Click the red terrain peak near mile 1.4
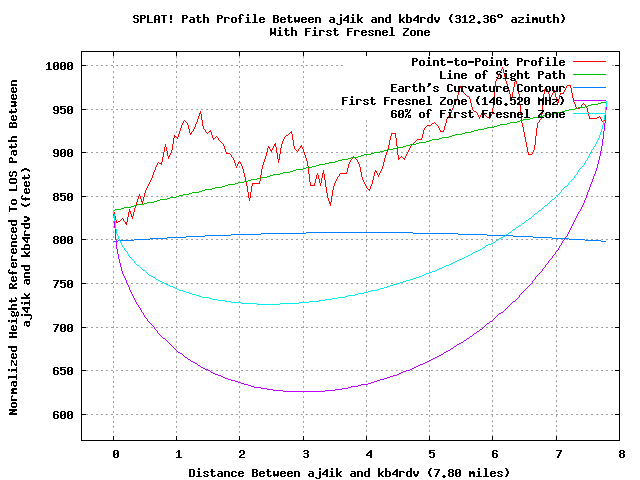This screenshot has height=480, width=640. click(x=200, y=112)
